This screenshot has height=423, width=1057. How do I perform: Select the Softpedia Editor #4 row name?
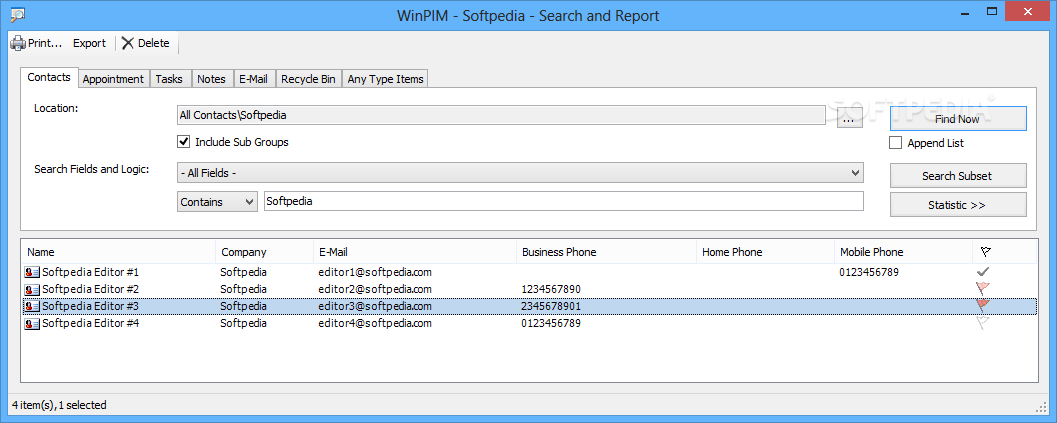pos(90,324)
